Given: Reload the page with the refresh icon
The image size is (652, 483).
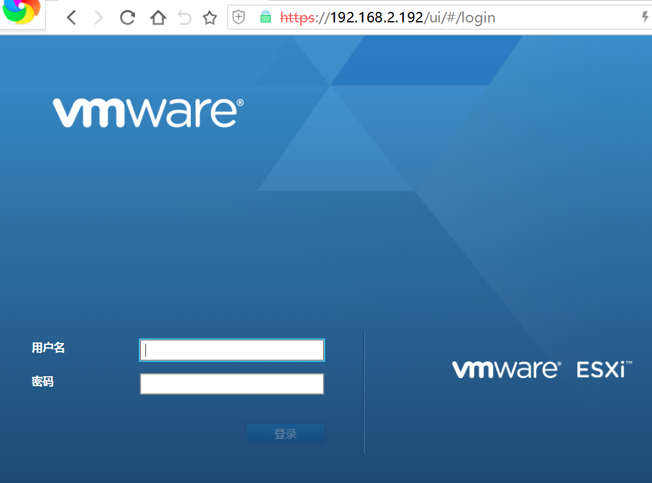Looking at the screenshot, I should (x=127, y=17).
